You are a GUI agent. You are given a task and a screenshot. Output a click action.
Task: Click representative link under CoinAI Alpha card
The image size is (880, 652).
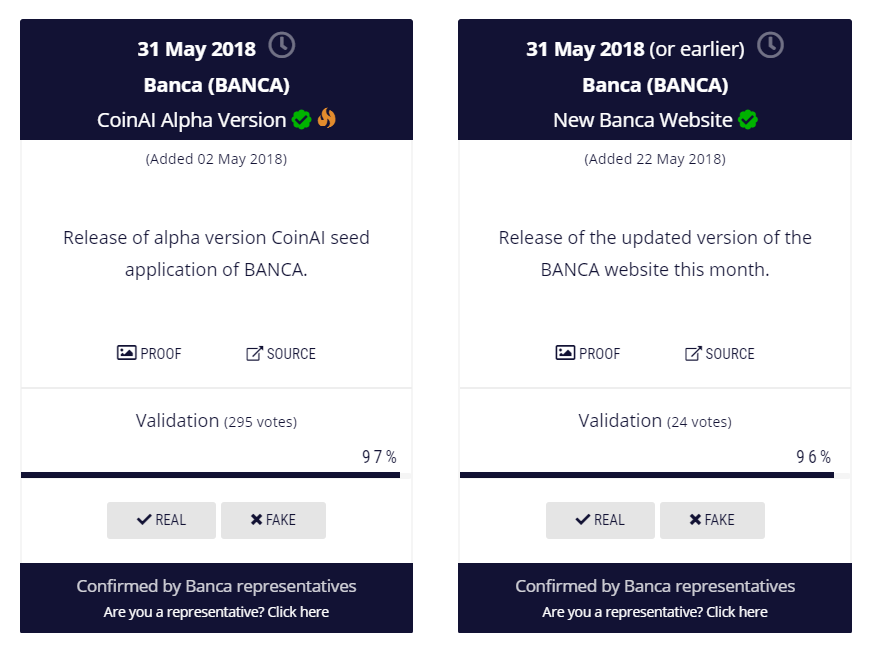coord(216,612)
